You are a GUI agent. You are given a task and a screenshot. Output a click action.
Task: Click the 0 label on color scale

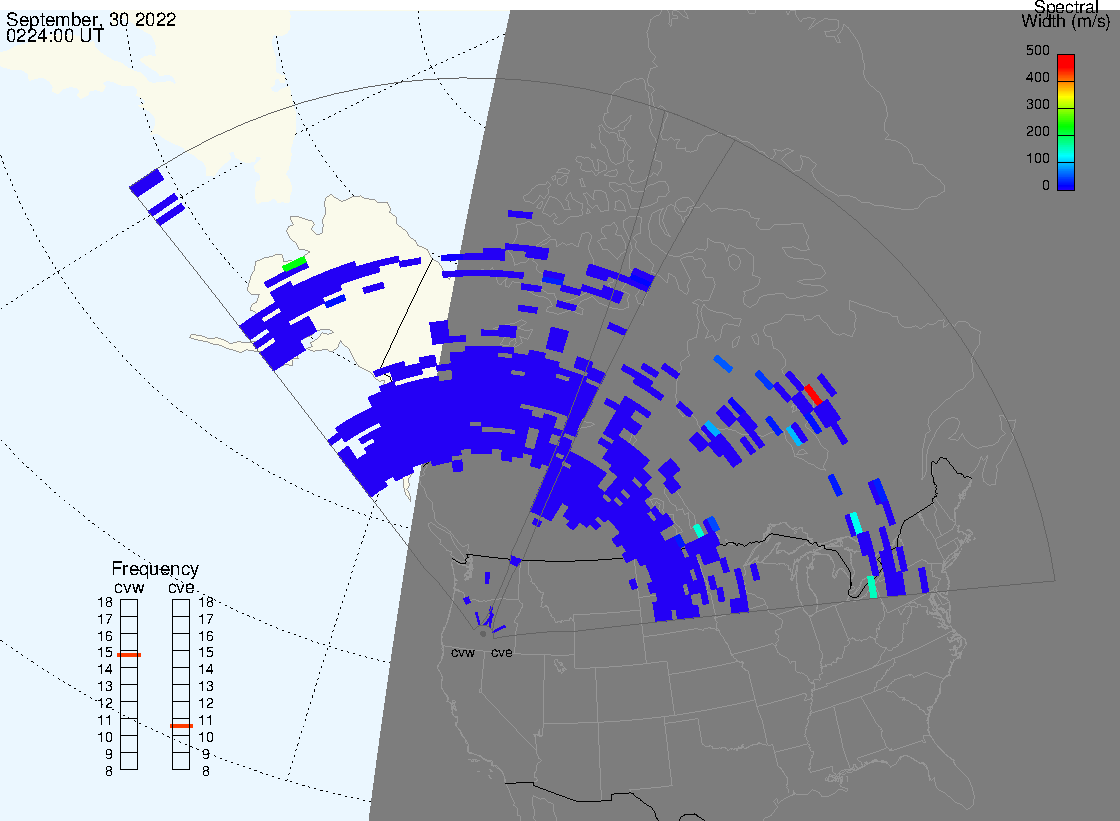[1046, 186]
